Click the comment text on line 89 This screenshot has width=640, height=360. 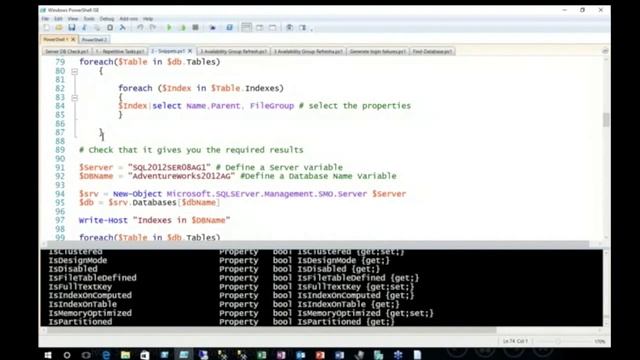point(191,150)
